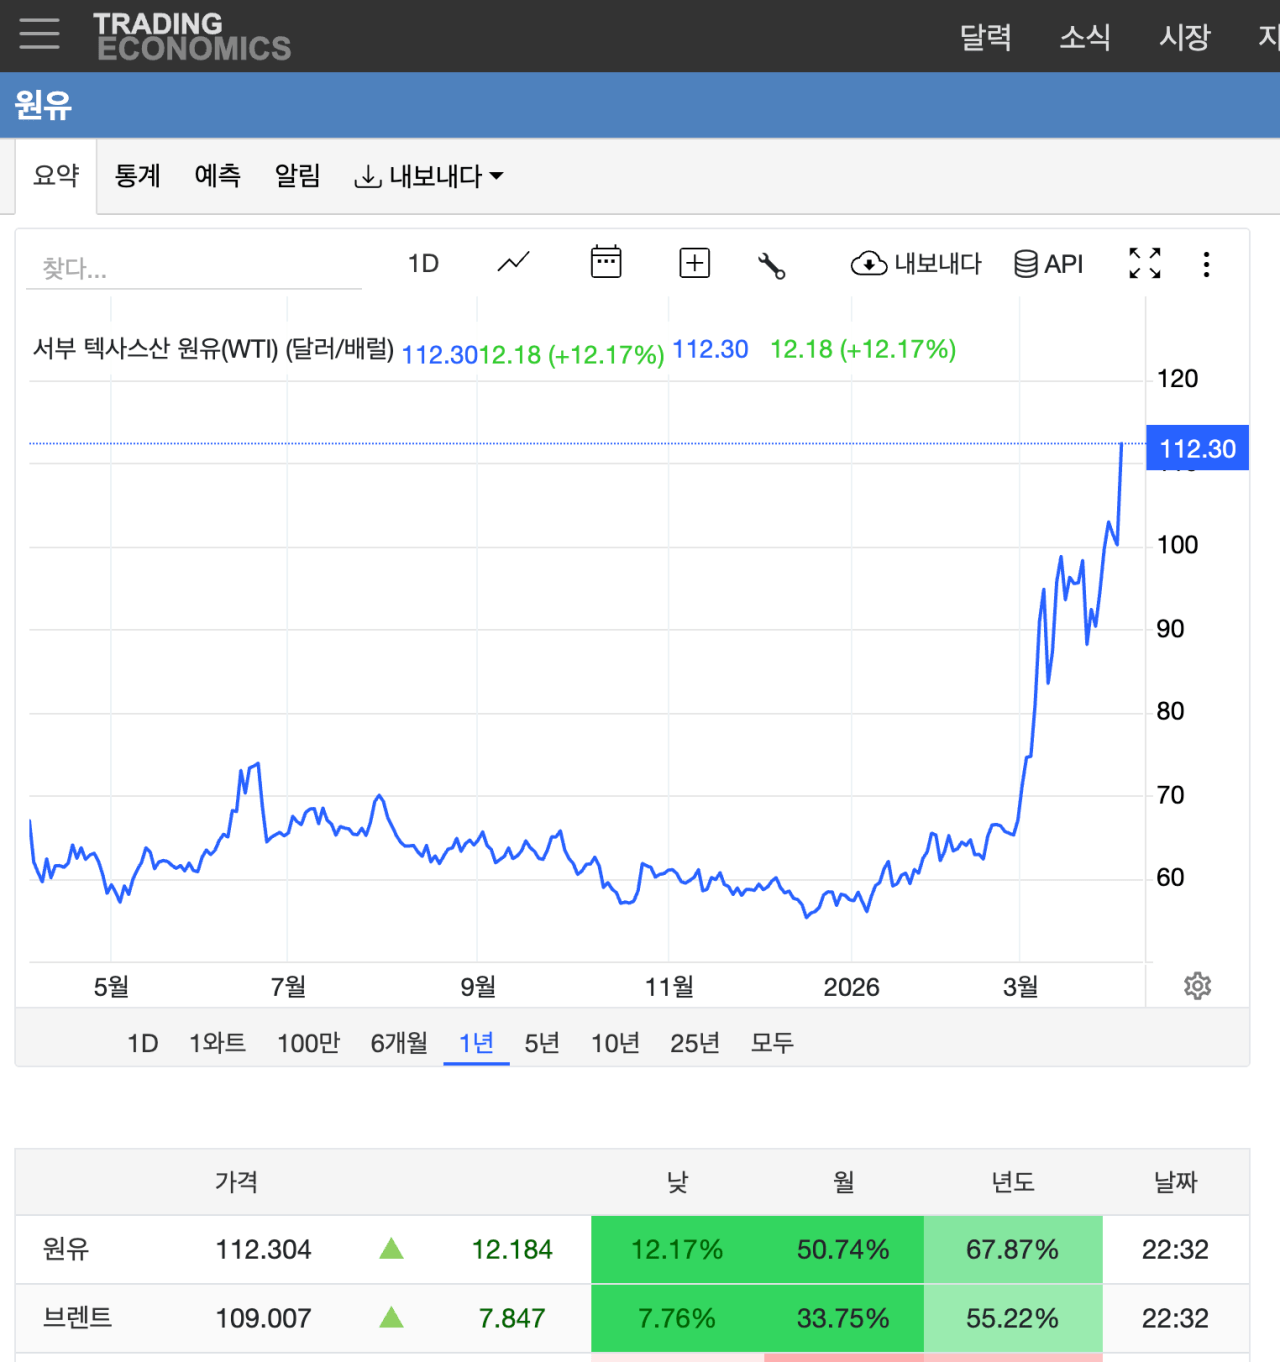Open the hamburger navigation menu
1280x1362 pixels.
click(x=39, y=33)
